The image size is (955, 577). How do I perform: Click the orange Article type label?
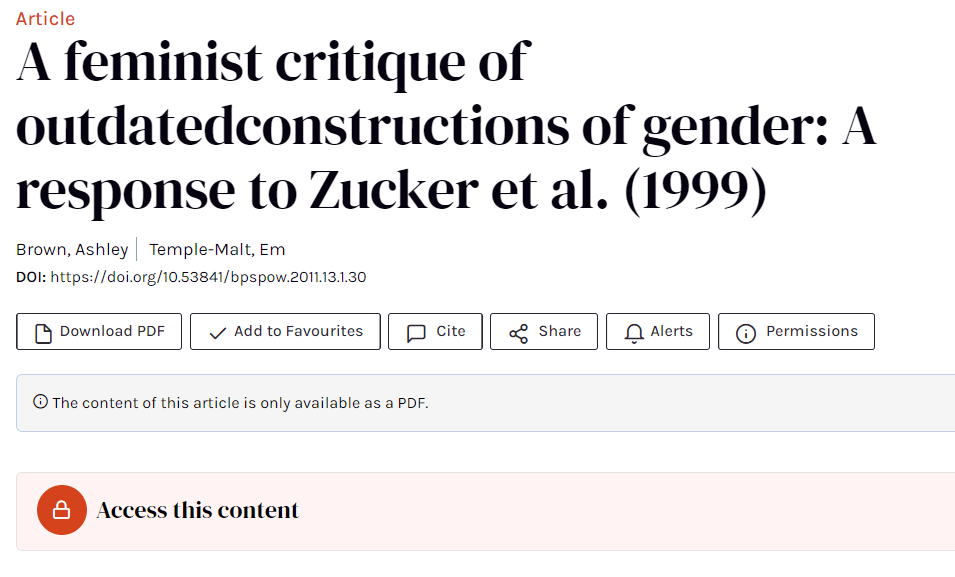click(x=45, y=19)
